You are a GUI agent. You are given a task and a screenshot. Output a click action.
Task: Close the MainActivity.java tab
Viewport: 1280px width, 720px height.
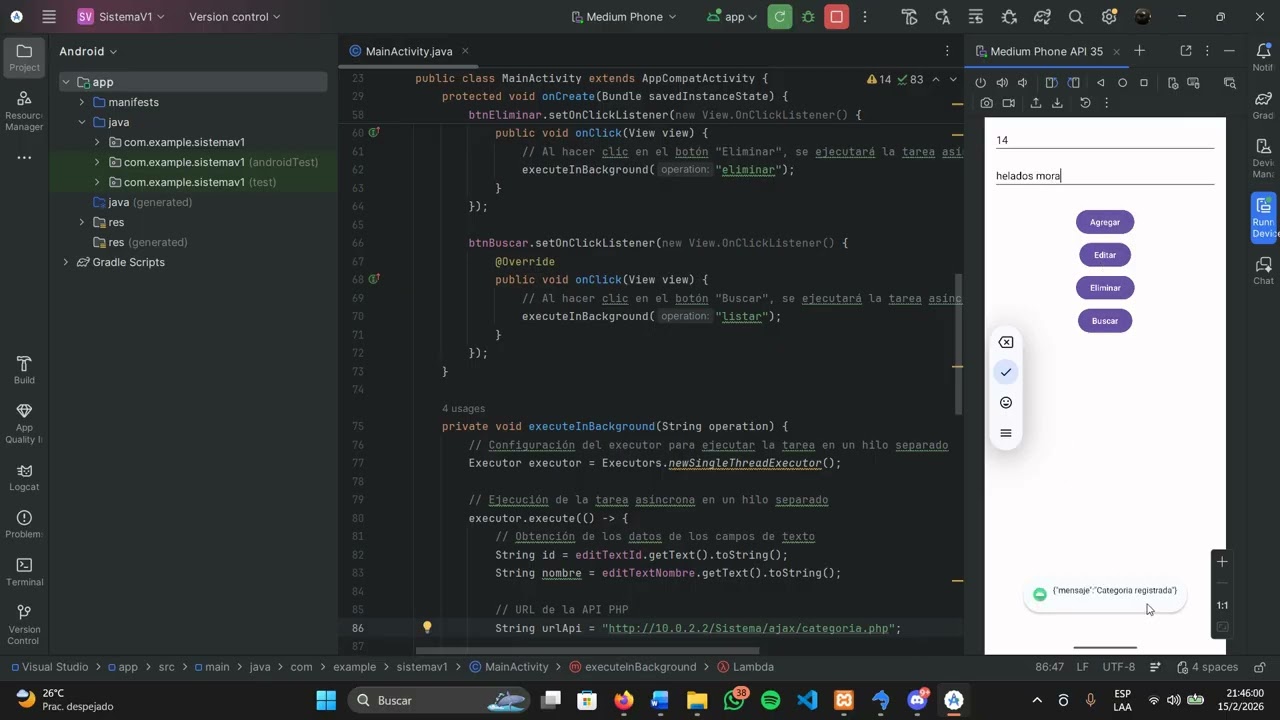pos(465,51)
